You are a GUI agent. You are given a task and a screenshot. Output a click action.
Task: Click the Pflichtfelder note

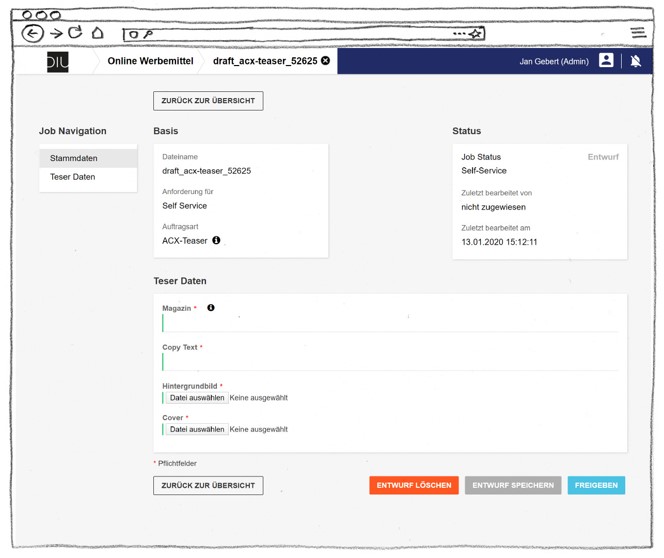click(175, 464)
